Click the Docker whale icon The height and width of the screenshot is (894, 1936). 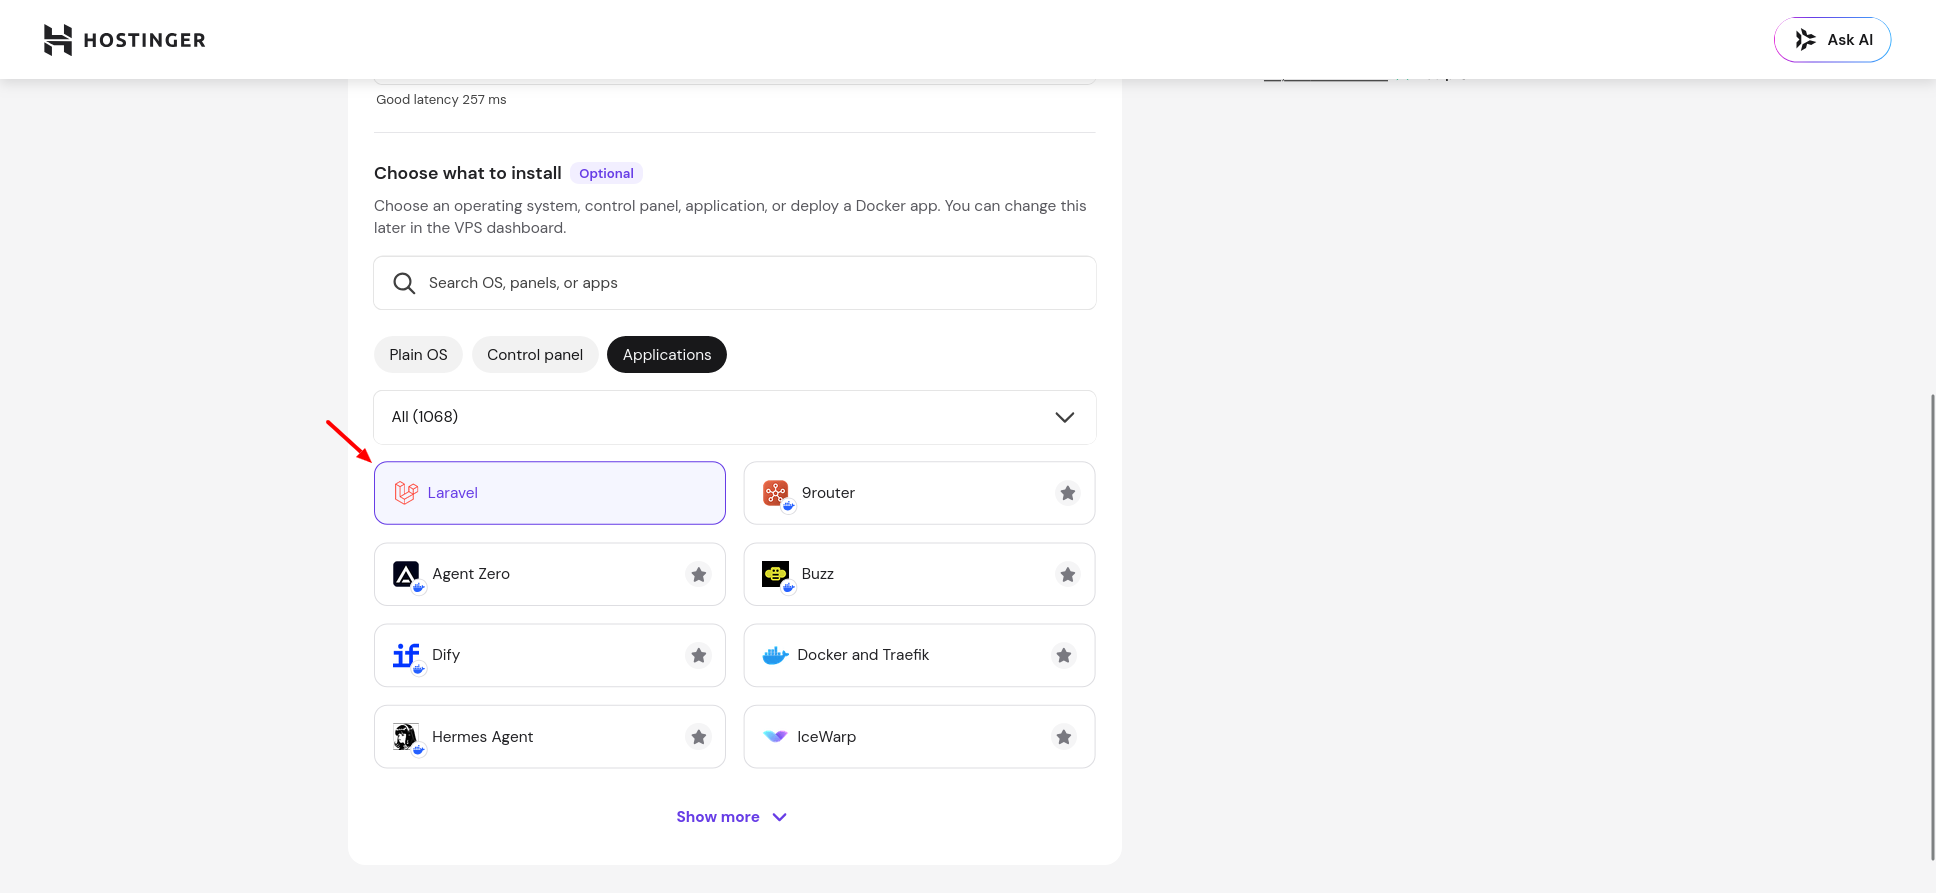(776, 656)
